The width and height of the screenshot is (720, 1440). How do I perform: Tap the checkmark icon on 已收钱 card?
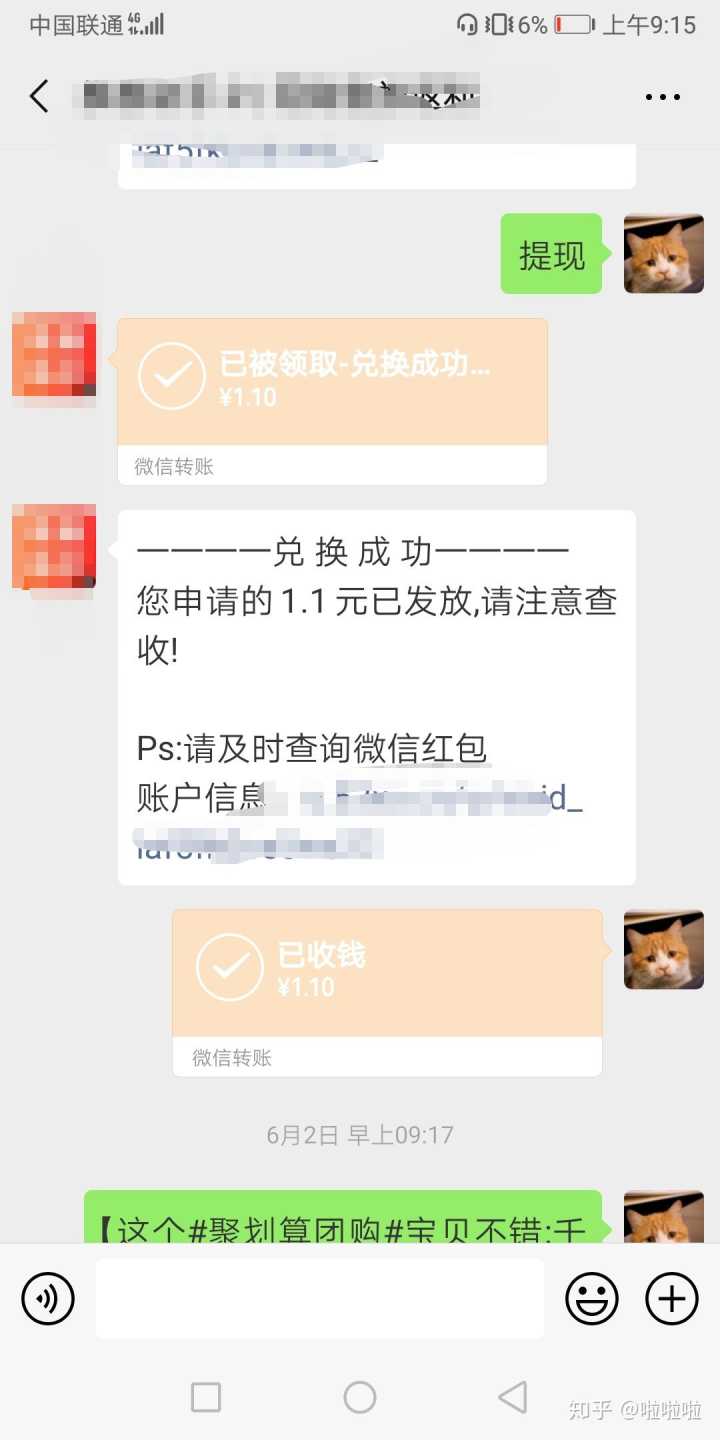230,967
